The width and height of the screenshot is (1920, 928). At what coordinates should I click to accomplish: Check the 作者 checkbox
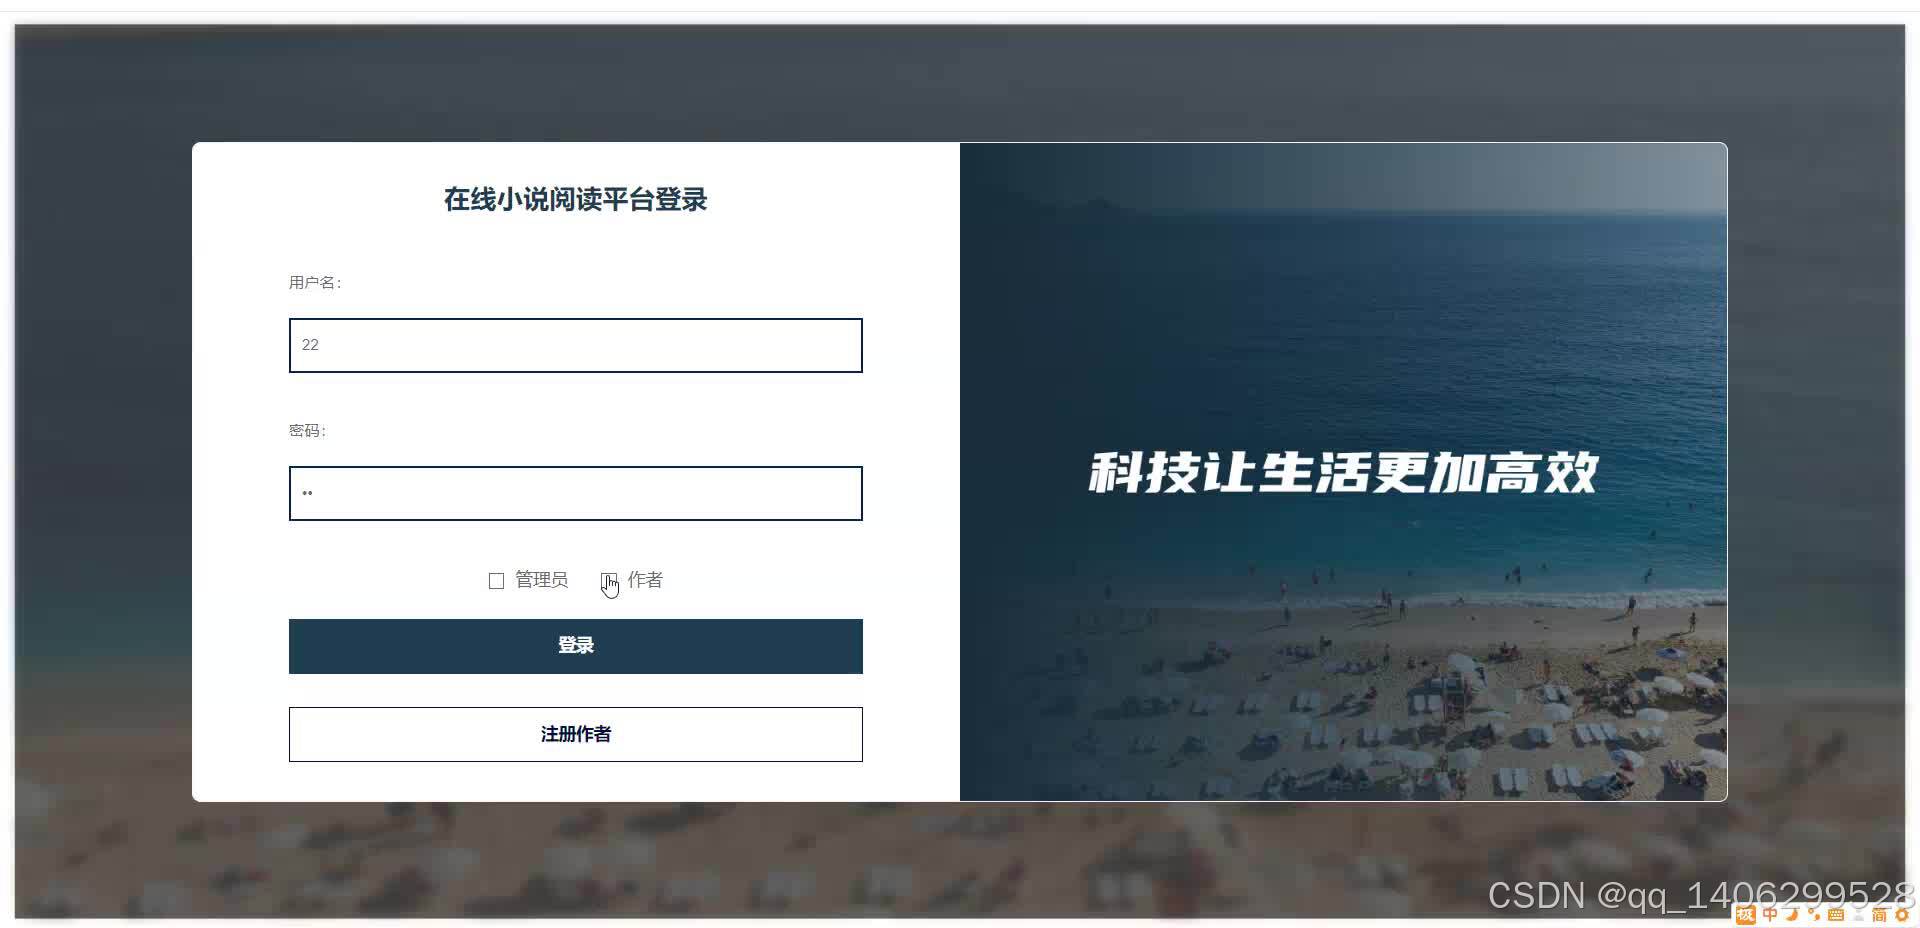609,581
